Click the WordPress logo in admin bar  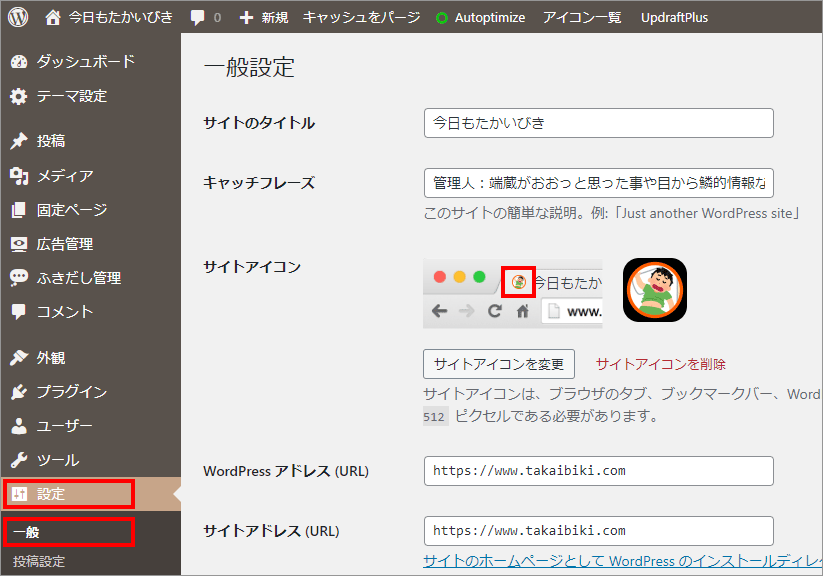tap(18, 17)
